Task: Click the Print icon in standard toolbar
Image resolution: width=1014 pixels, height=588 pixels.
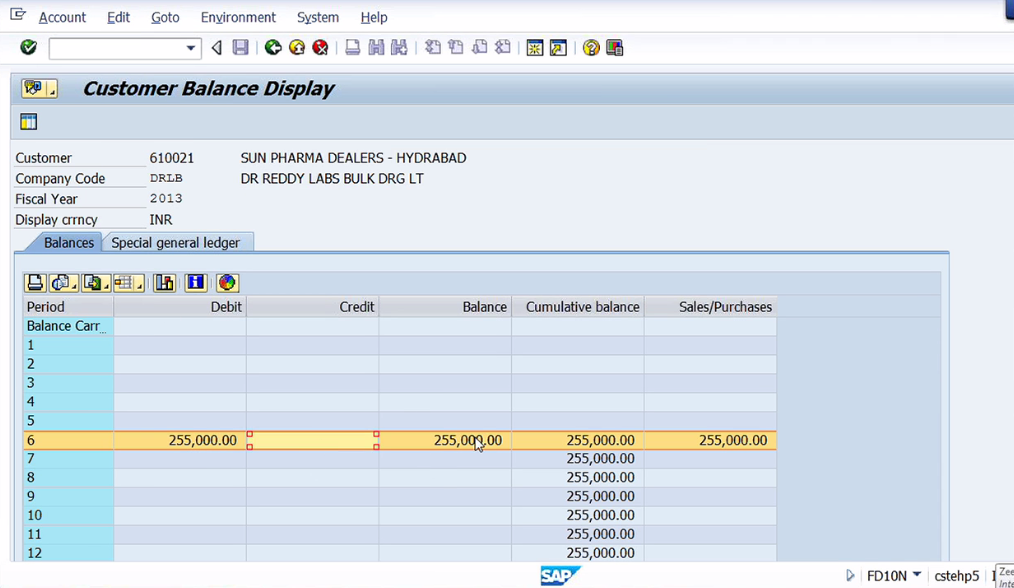Action: coord(352,48)
